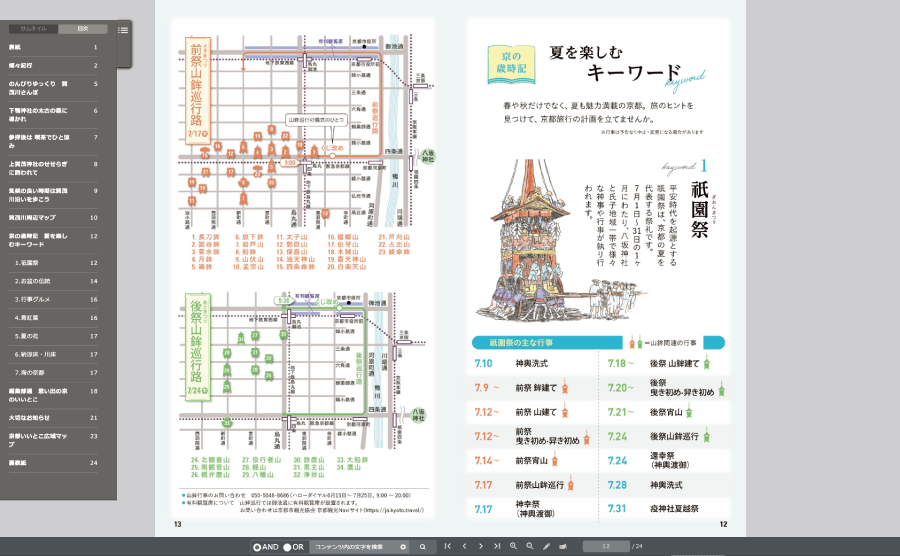
Task: Open the 賀茂川周辺マップ entry
Action: [53, 217]
